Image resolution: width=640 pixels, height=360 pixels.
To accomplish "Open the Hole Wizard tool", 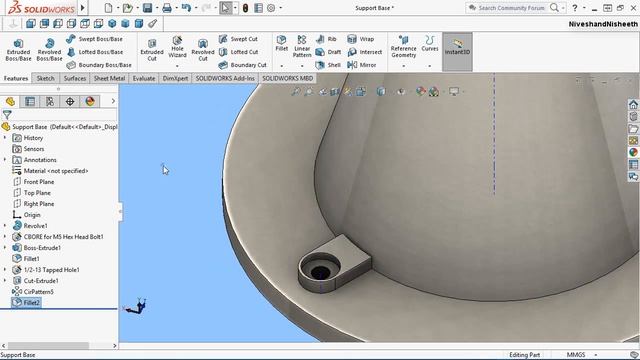I will (x=177, y=47).
